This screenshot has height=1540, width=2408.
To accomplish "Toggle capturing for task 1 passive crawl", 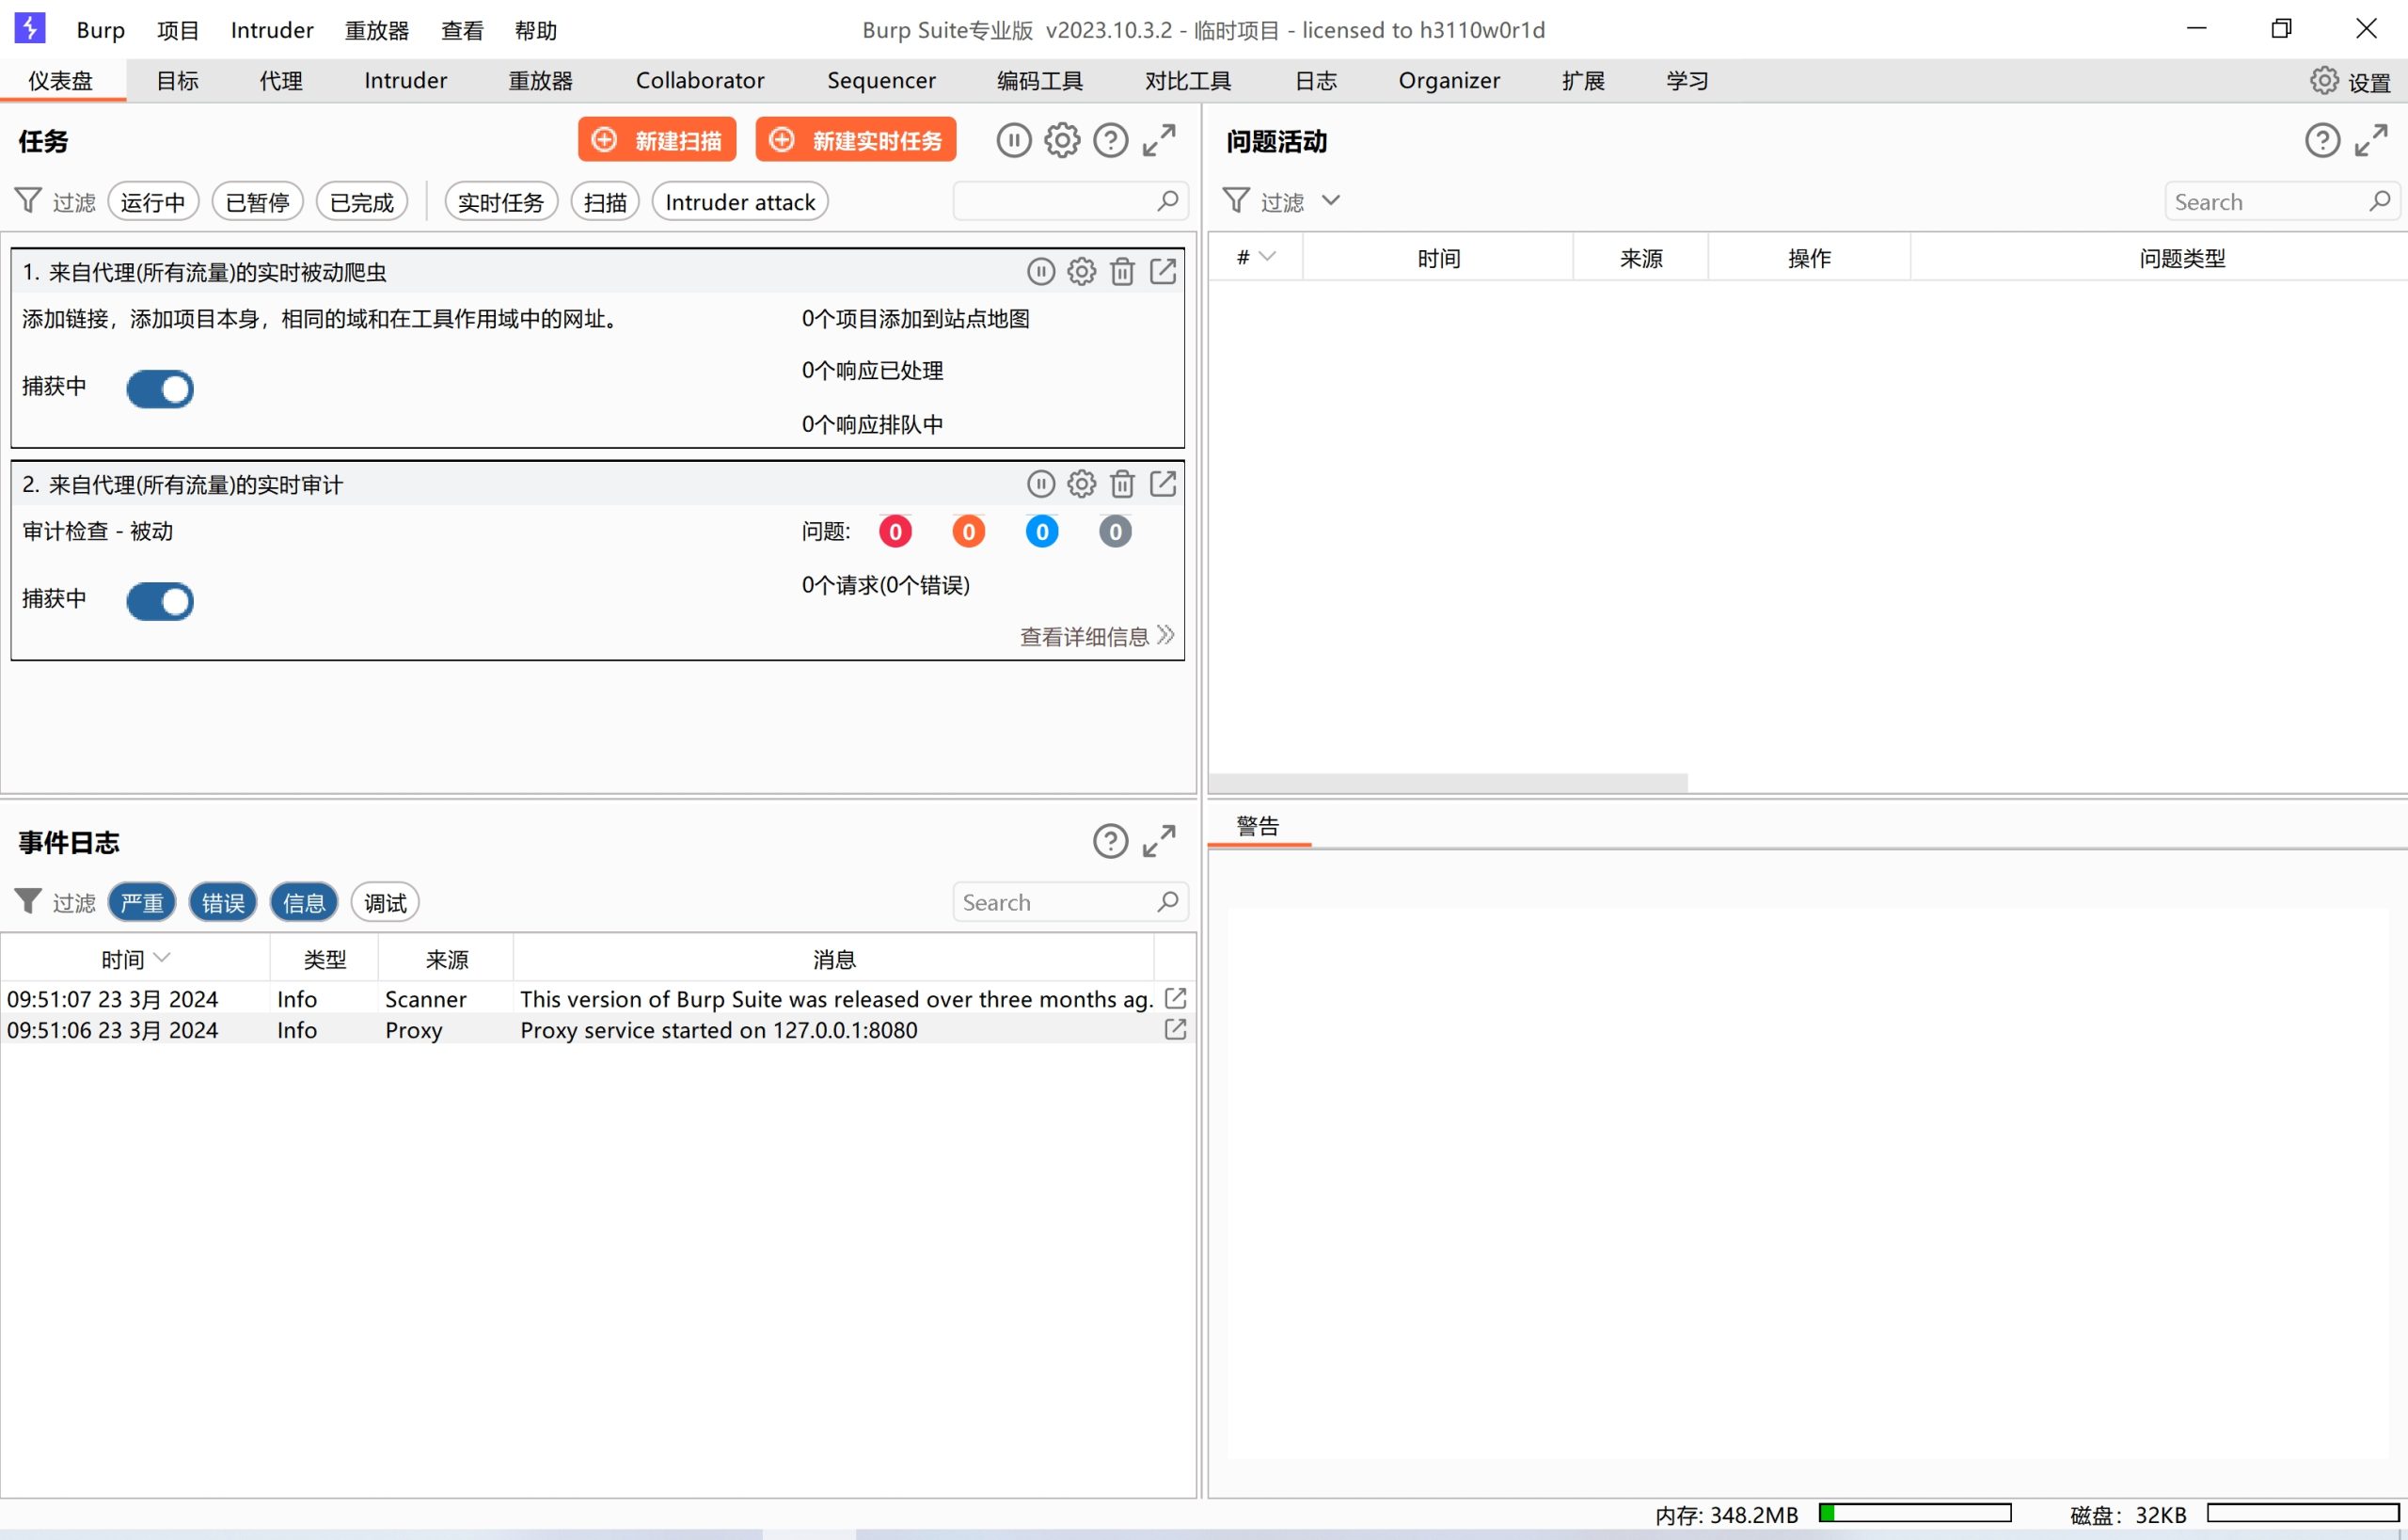I will point(160,389).
